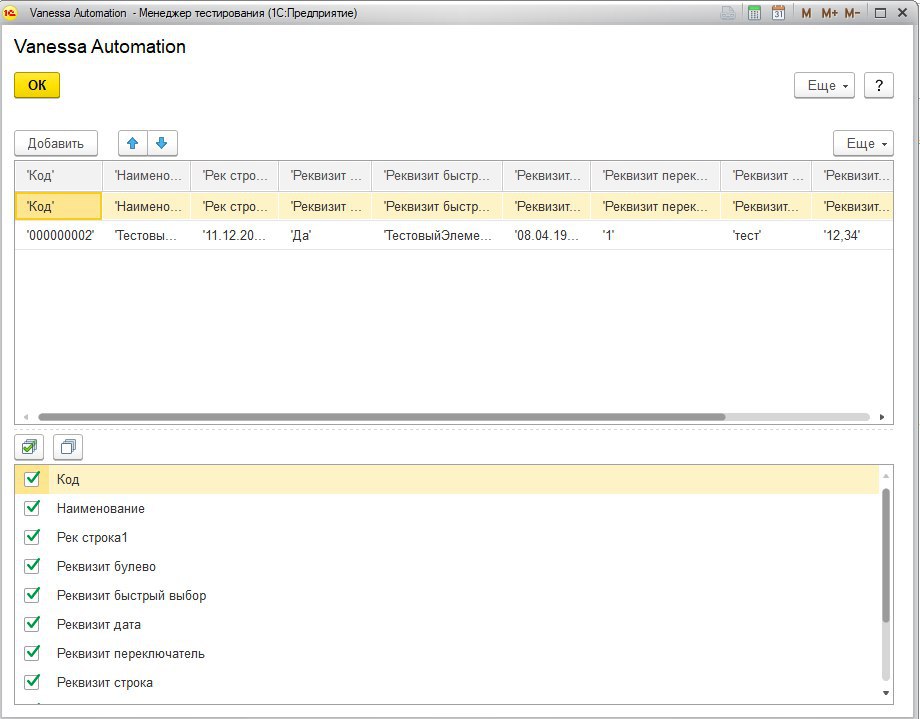Viewport: 920px width, 719px height.
Task: Click the down arrow of checklist scrollbar
Action: (x=886, y=693)
